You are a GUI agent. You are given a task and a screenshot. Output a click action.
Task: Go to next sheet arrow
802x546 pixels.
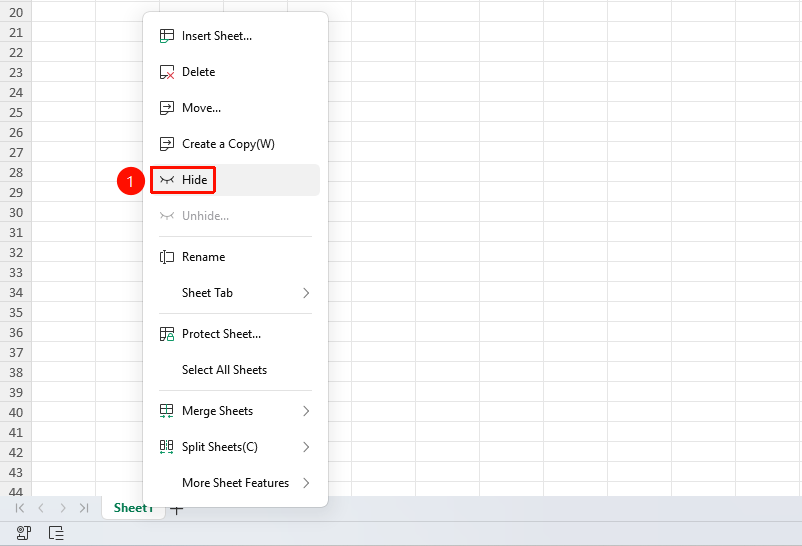click(x=62, y=508)
